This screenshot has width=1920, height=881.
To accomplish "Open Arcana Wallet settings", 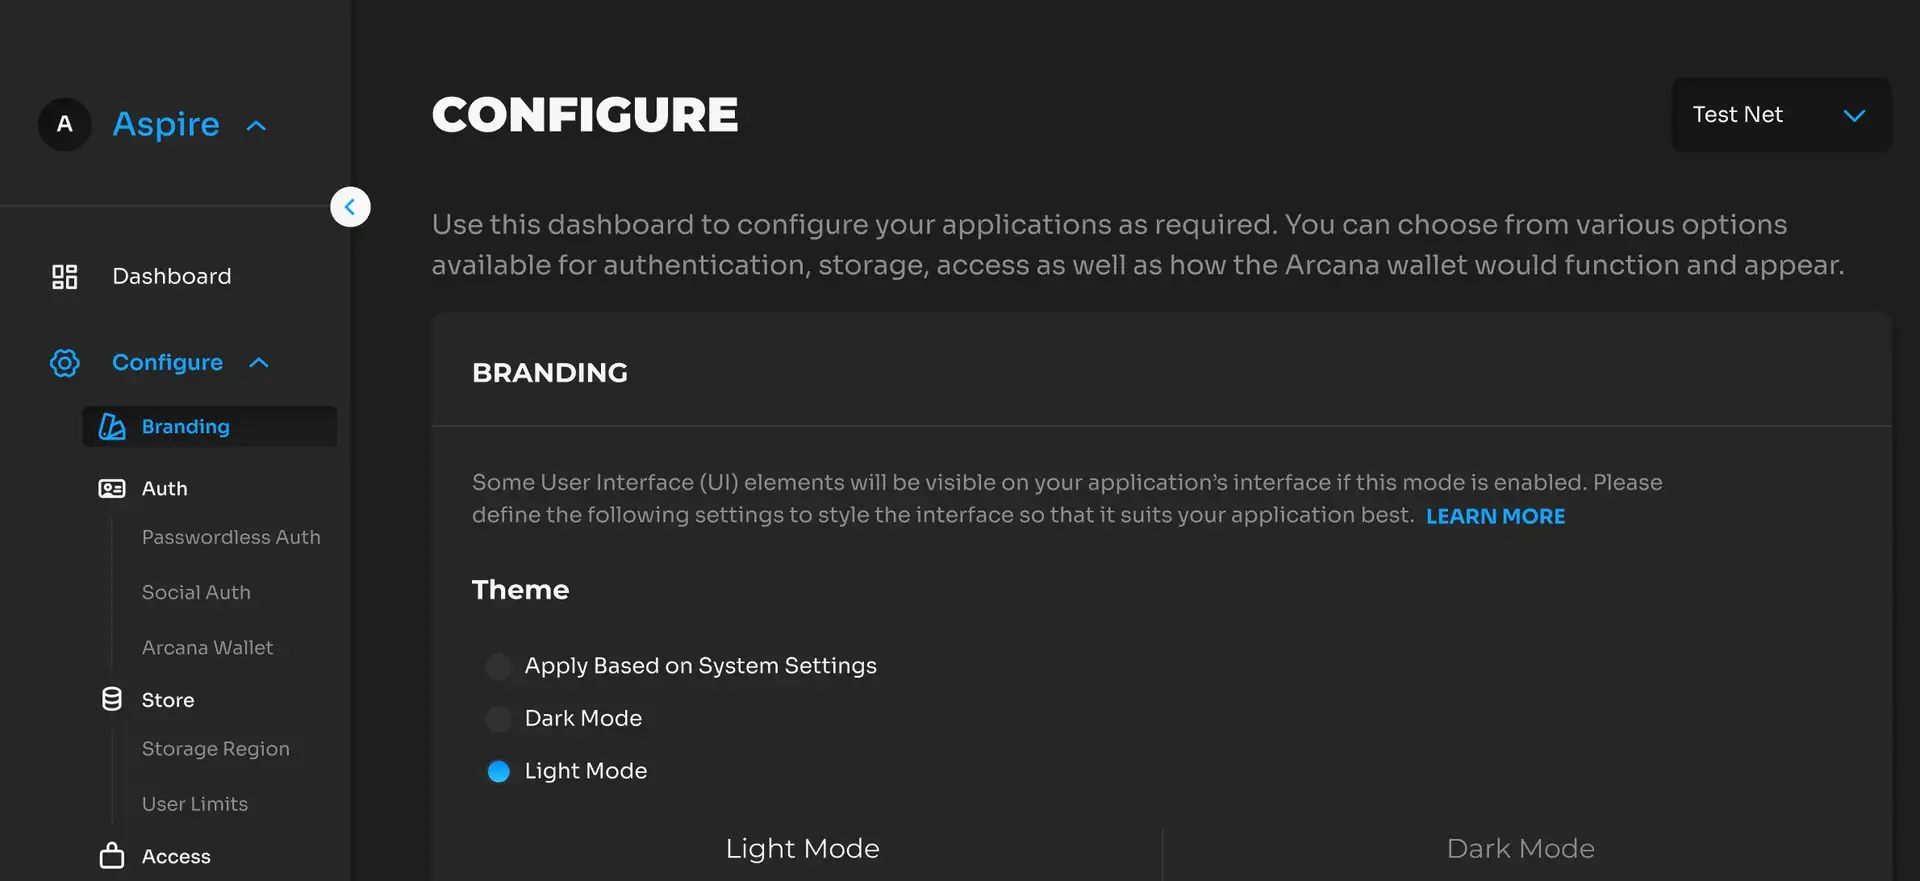I will pos(207,647).
